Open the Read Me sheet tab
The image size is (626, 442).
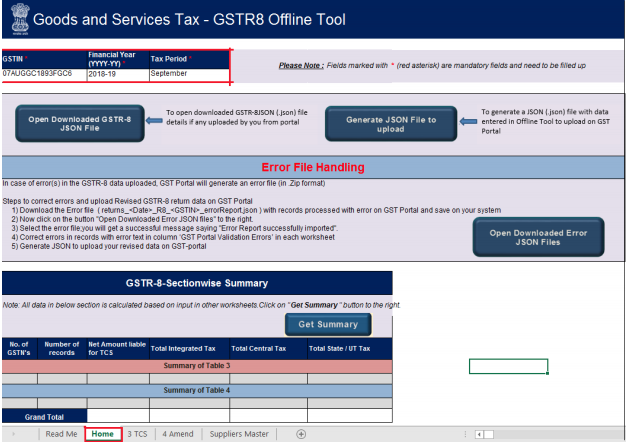click(61, 434)
